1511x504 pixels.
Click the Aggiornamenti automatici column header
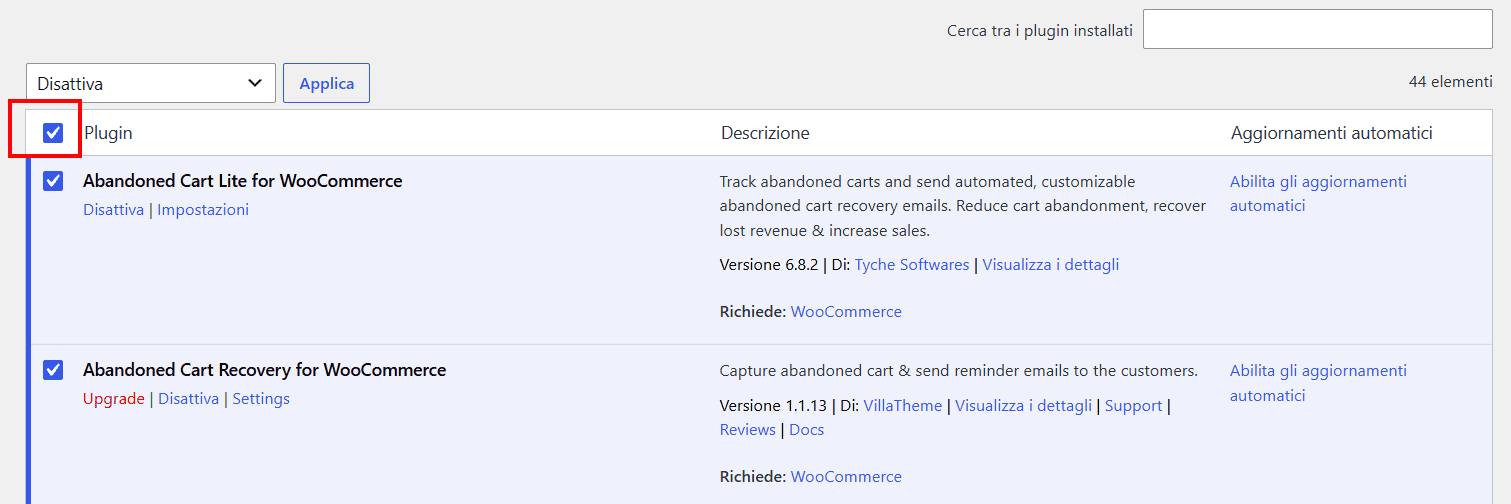point(1332,133)
